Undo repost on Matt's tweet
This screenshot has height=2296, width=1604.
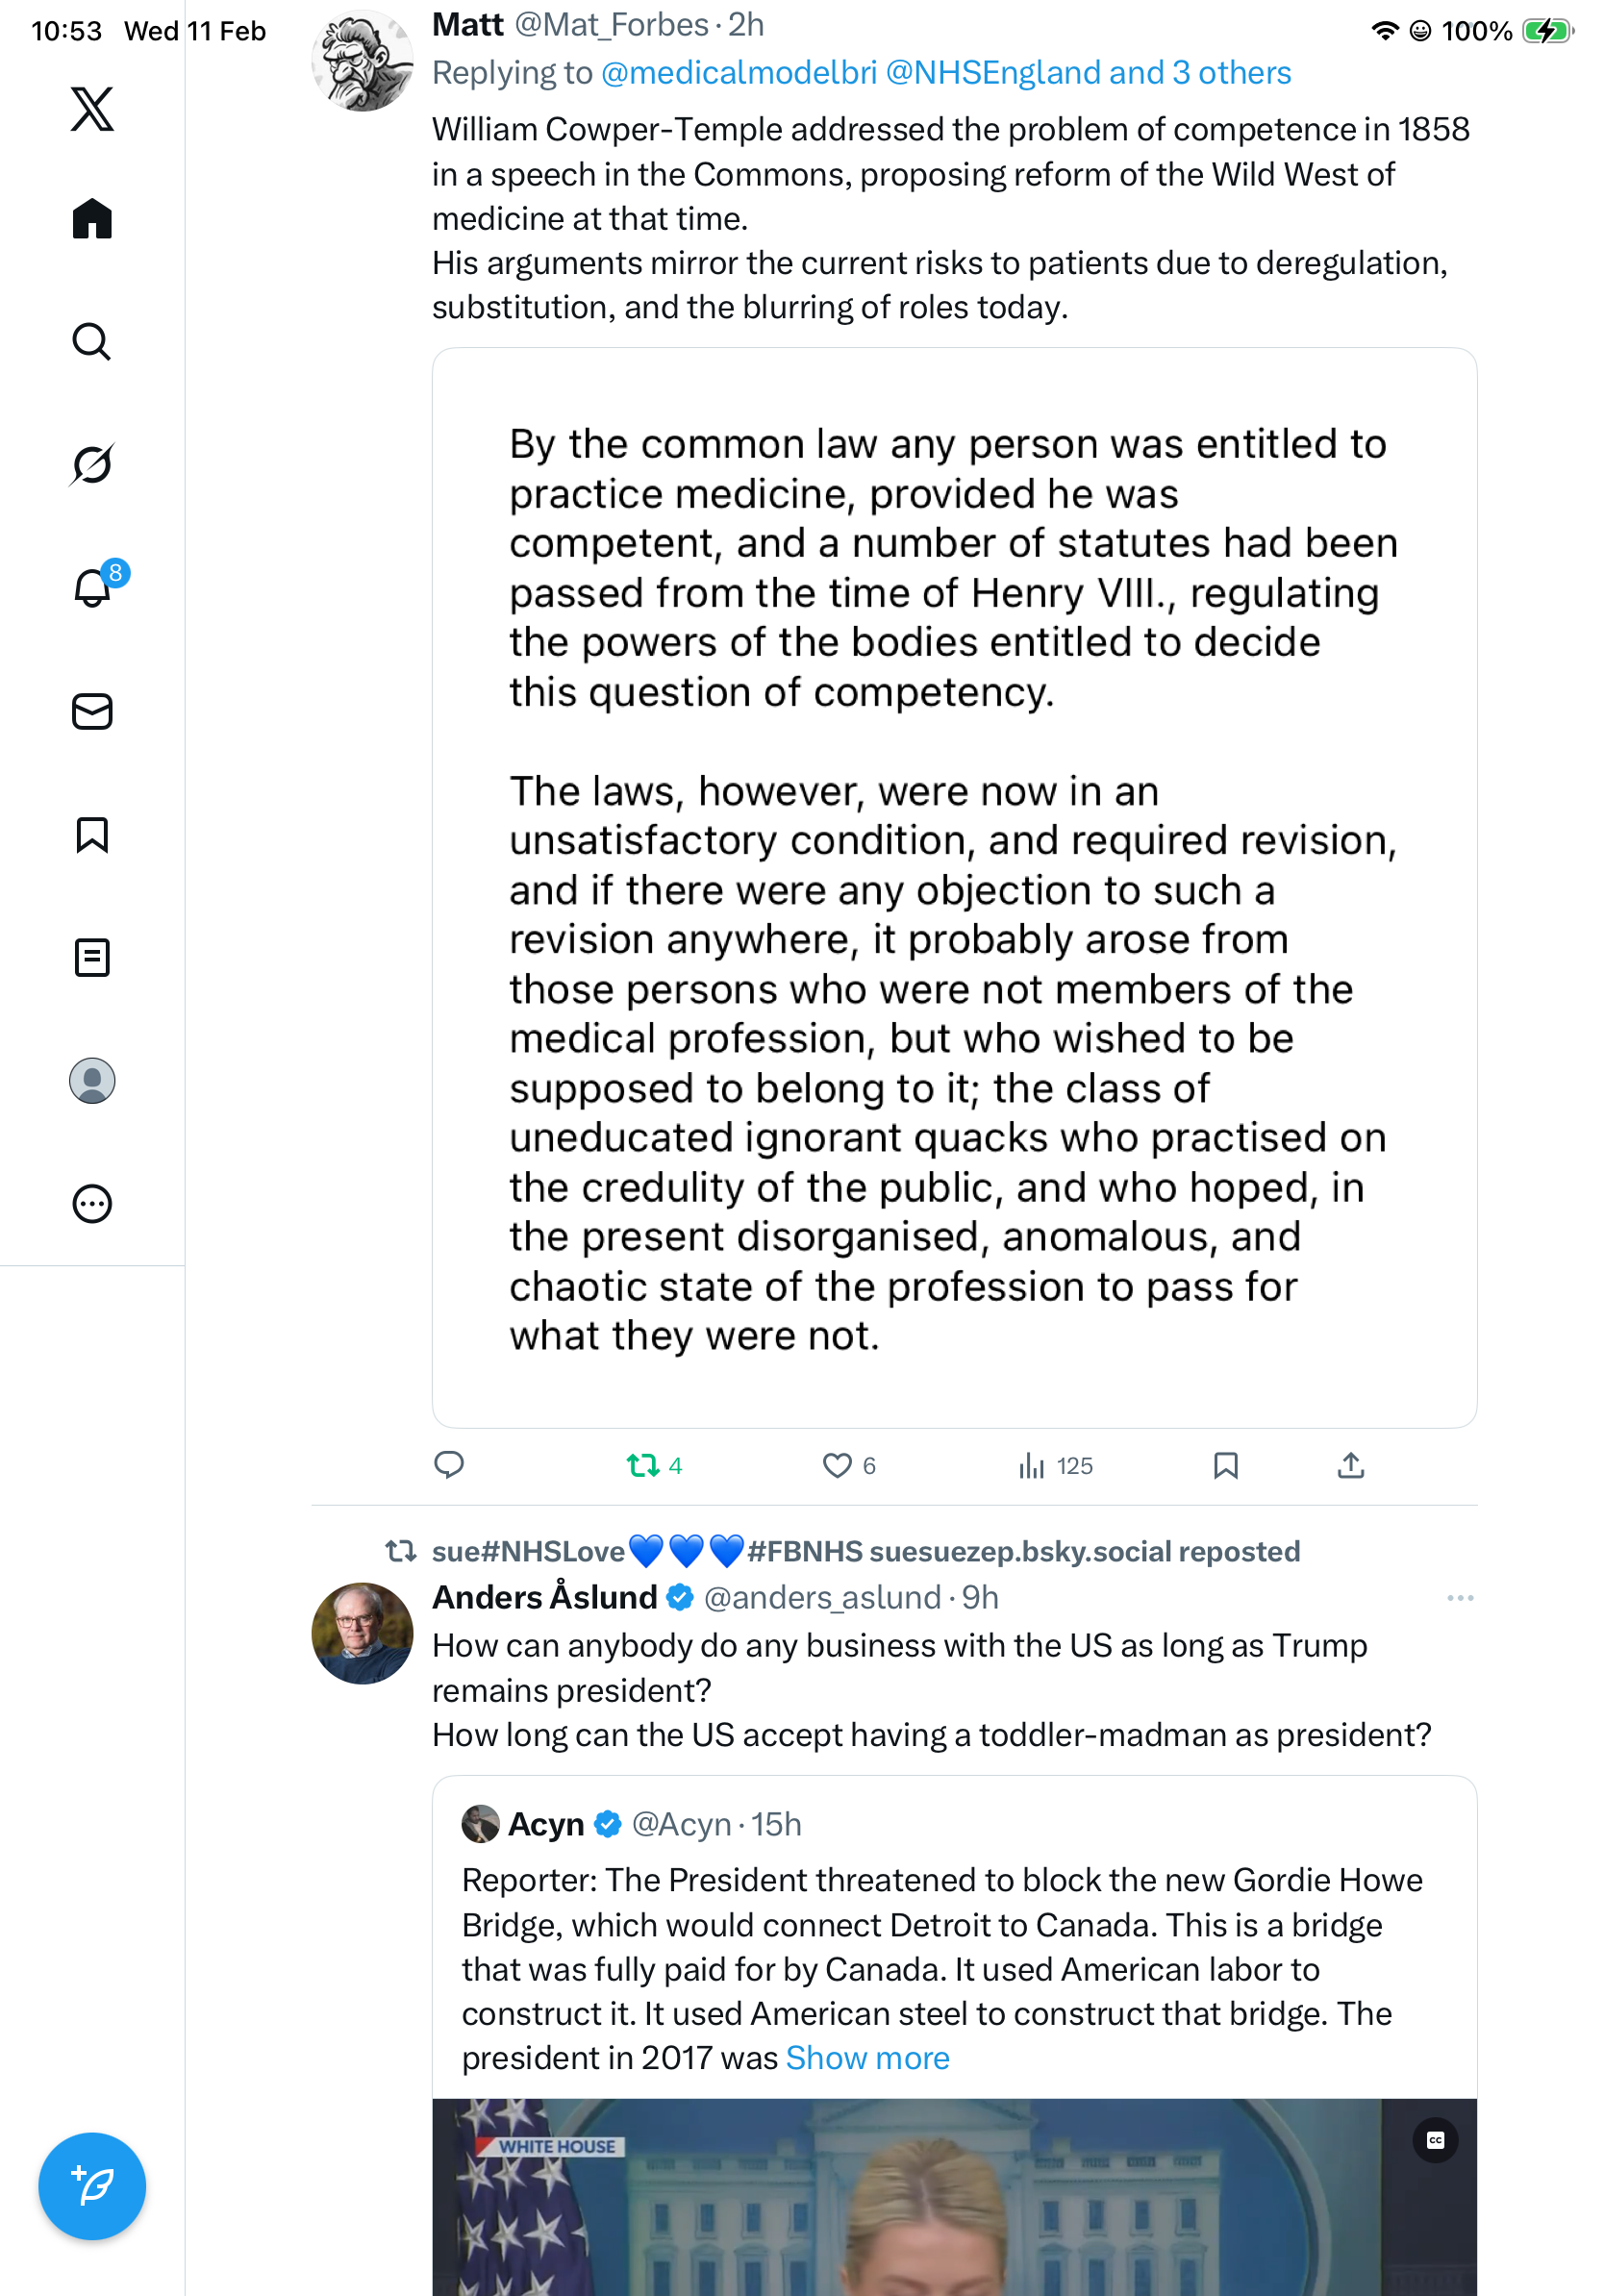tap(643, 1466)
